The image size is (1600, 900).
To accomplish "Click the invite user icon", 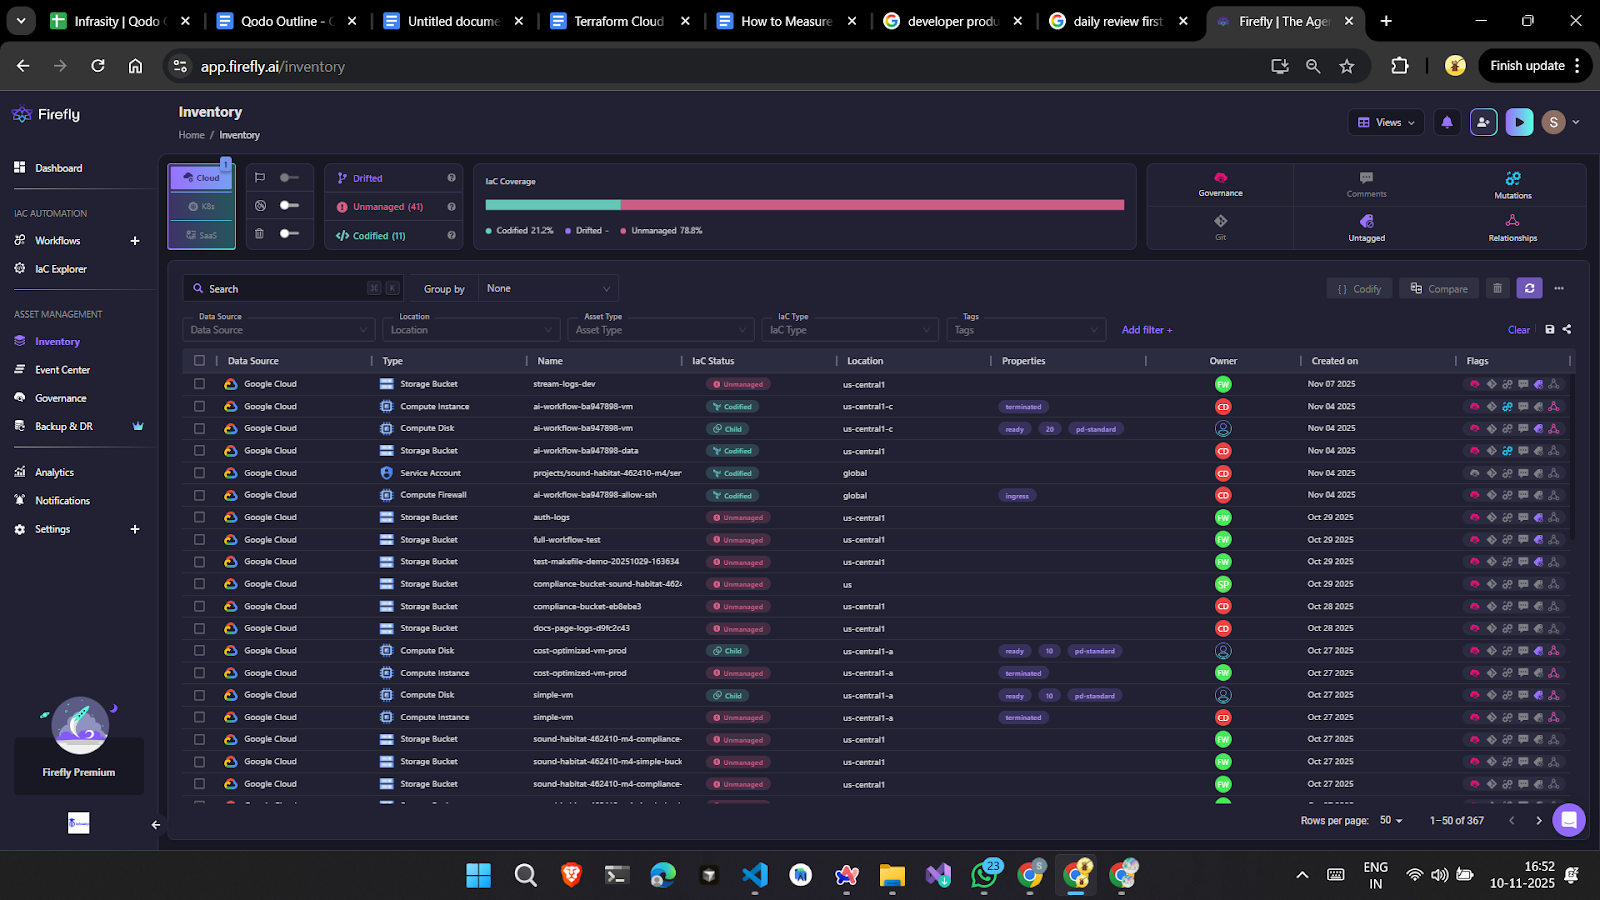I will [1483, 122].
